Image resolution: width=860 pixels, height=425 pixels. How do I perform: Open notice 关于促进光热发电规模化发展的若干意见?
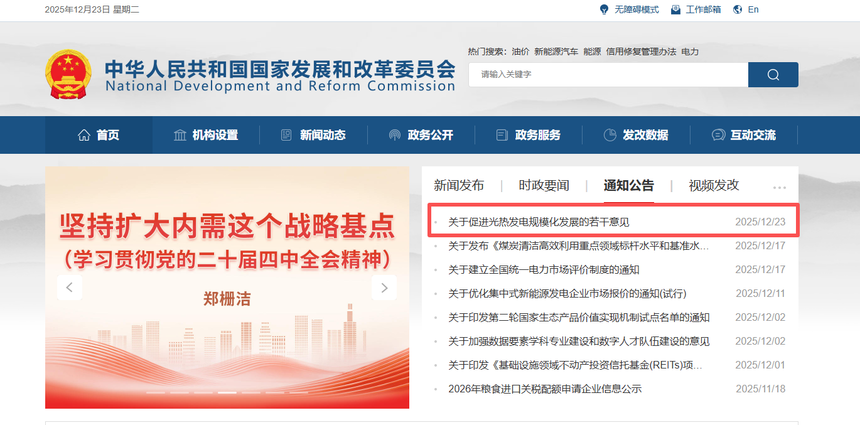tap(539, 222)
